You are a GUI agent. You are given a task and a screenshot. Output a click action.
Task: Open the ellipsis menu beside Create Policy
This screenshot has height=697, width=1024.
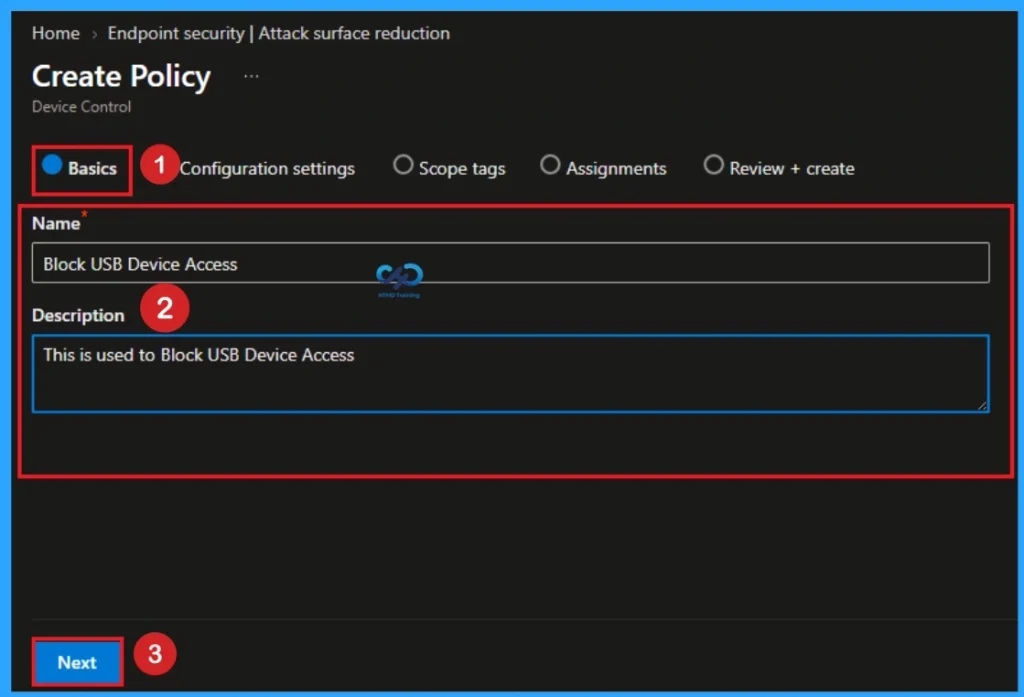click(x=251, y=76)
